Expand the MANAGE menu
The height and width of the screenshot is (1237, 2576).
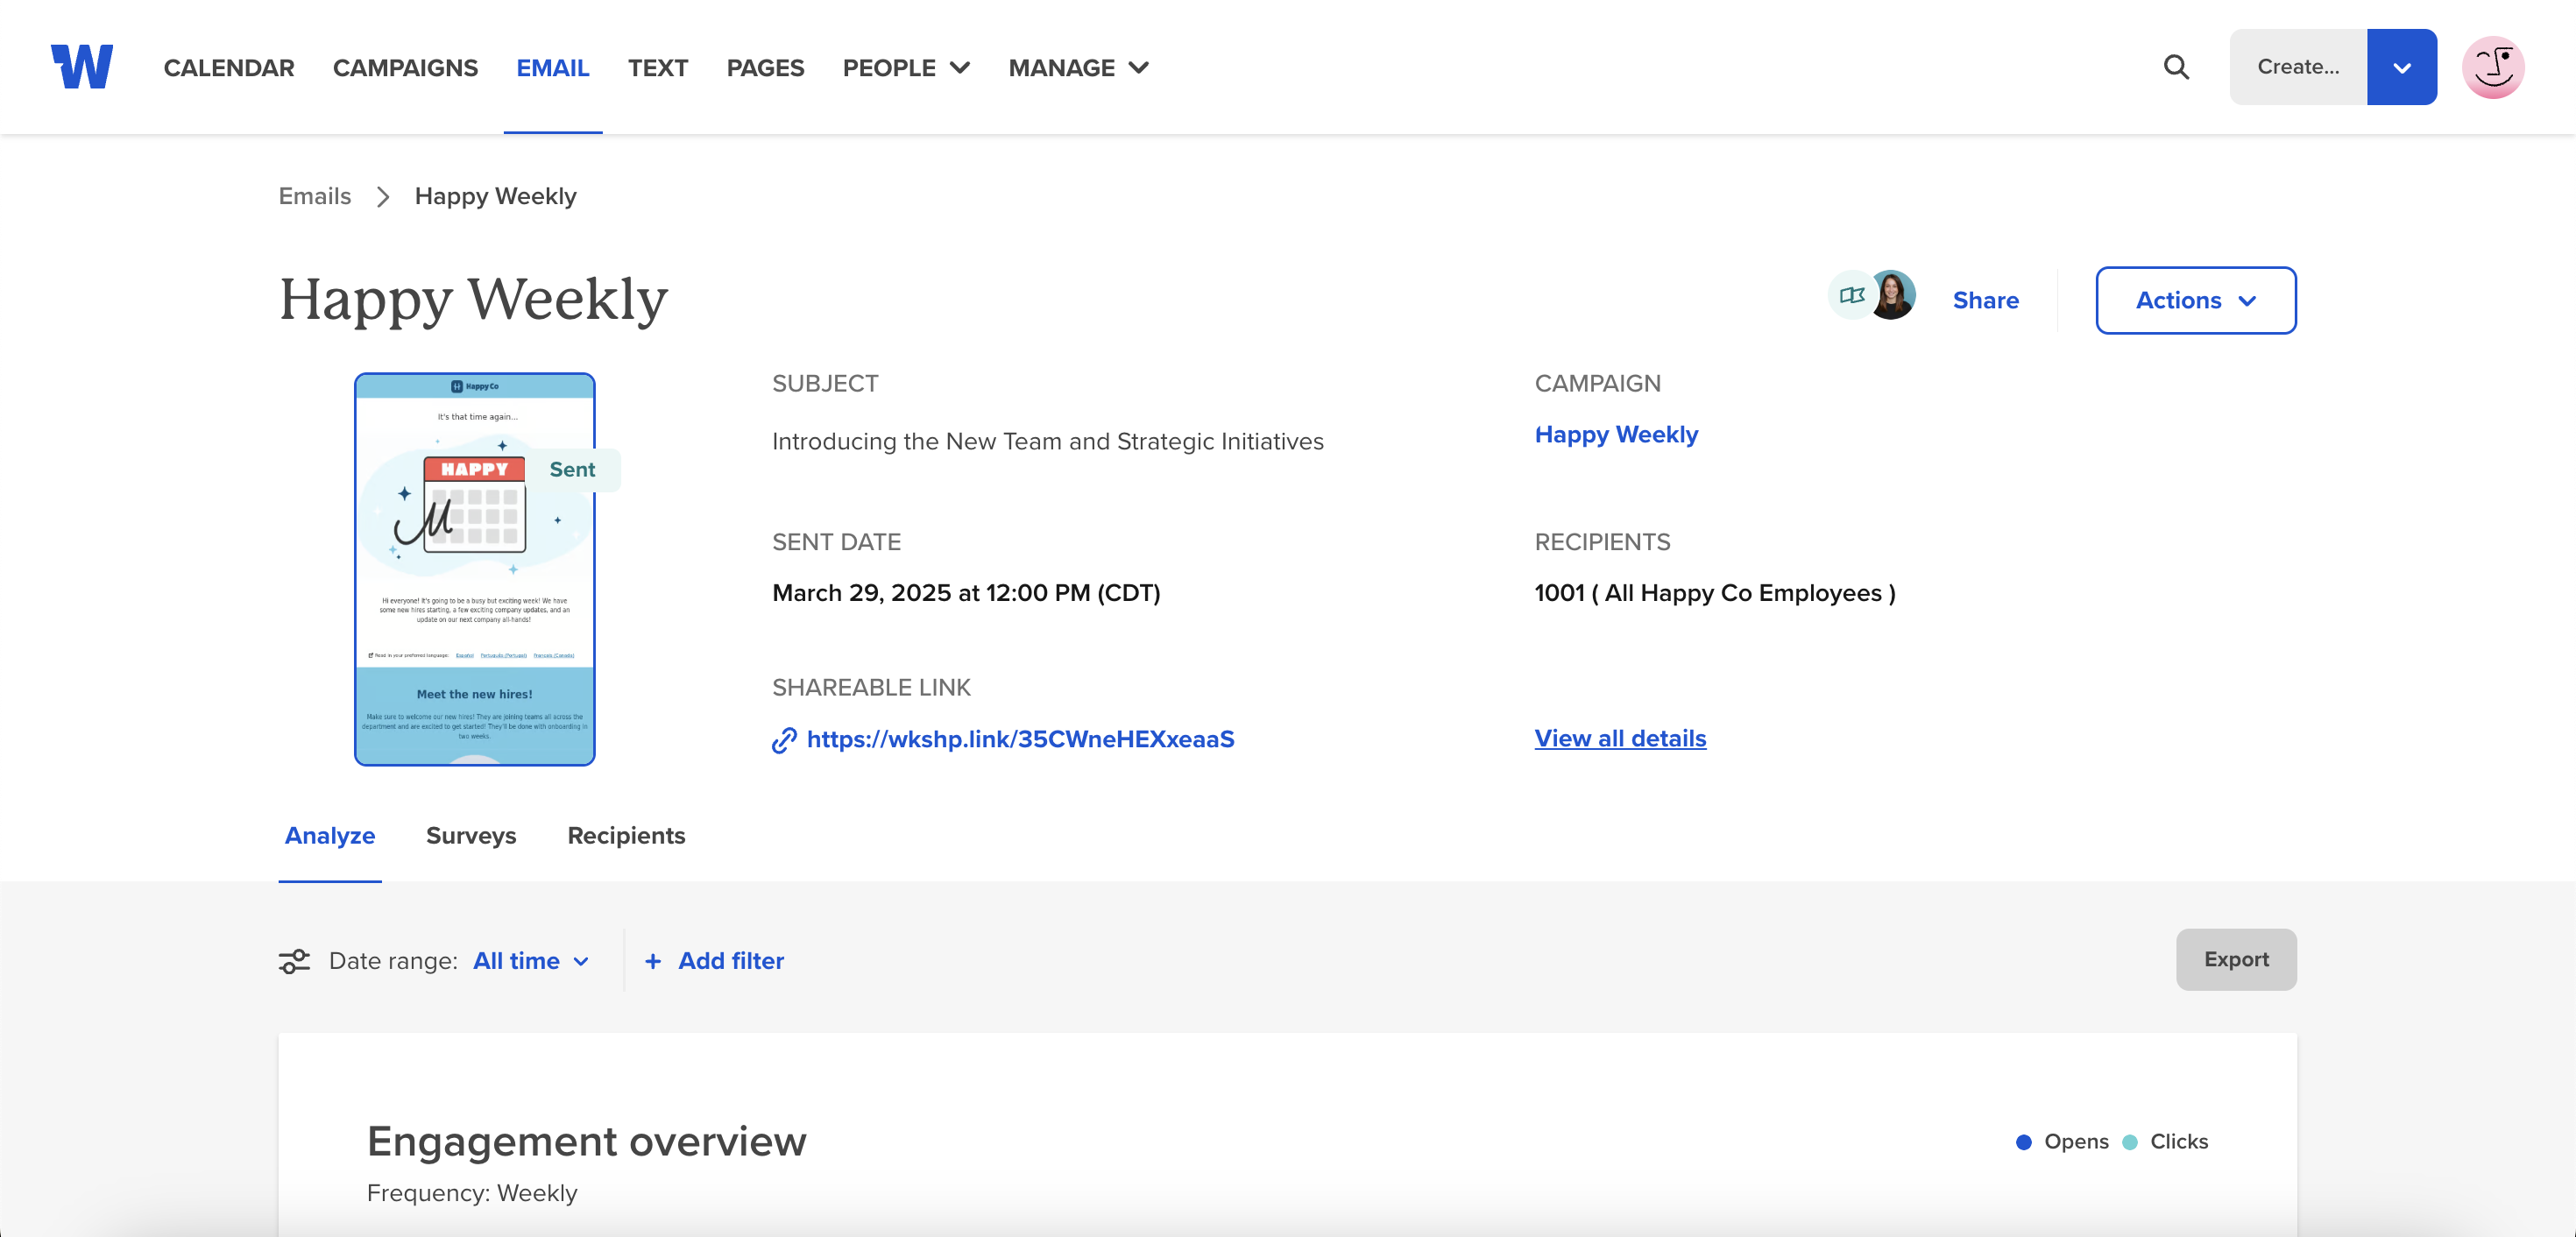click(x=1078, y=67)
